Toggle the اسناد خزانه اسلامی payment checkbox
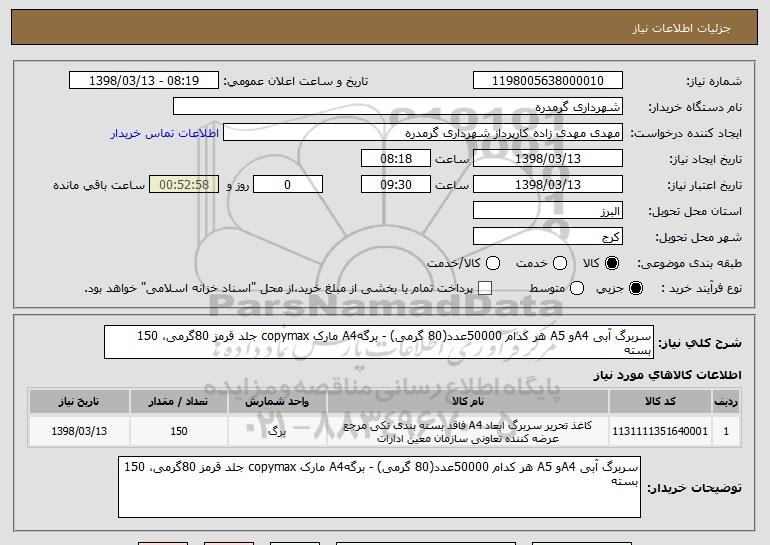This screenshot has width=770, height=545. pos(485,288)
